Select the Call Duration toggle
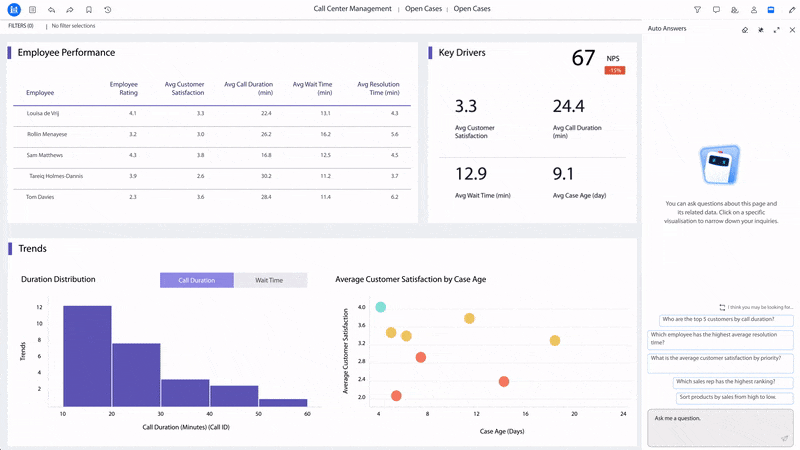This screenshot has width=800, height=450. 196,281
